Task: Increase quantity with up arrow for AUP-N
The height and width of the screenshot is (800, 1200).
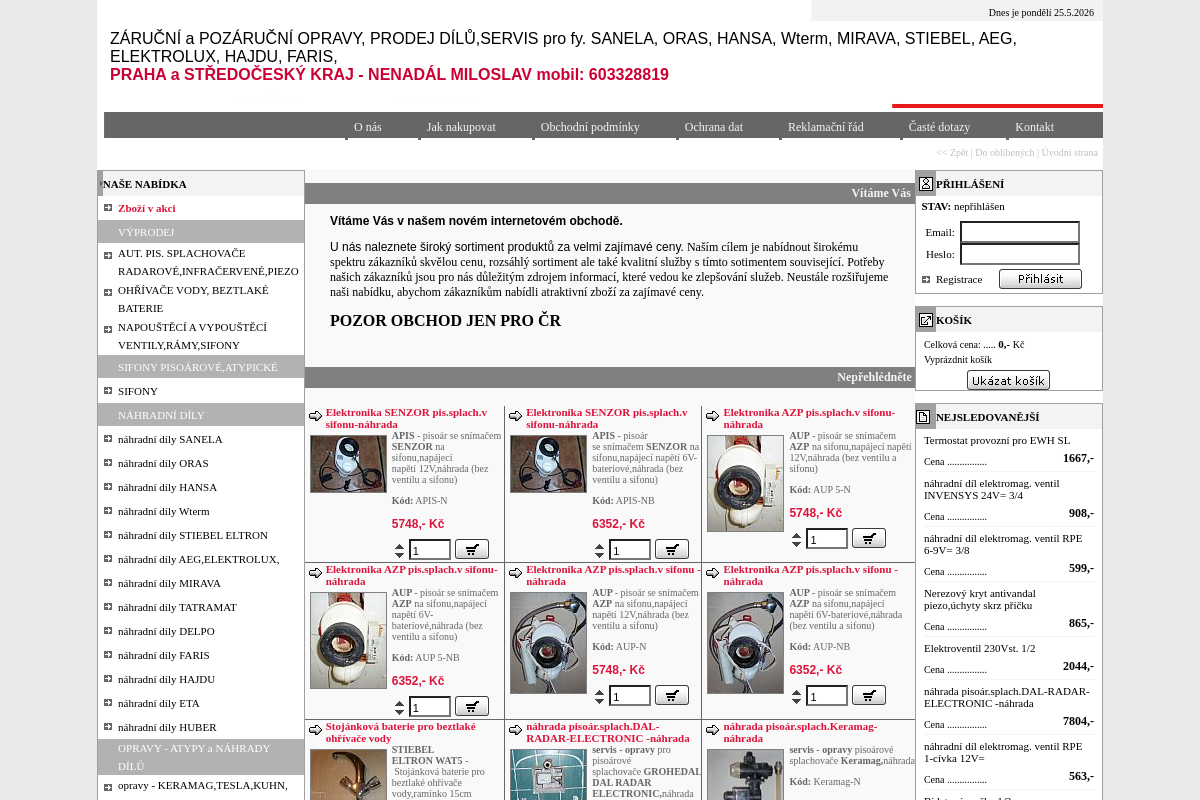Action: coord(600,692)
